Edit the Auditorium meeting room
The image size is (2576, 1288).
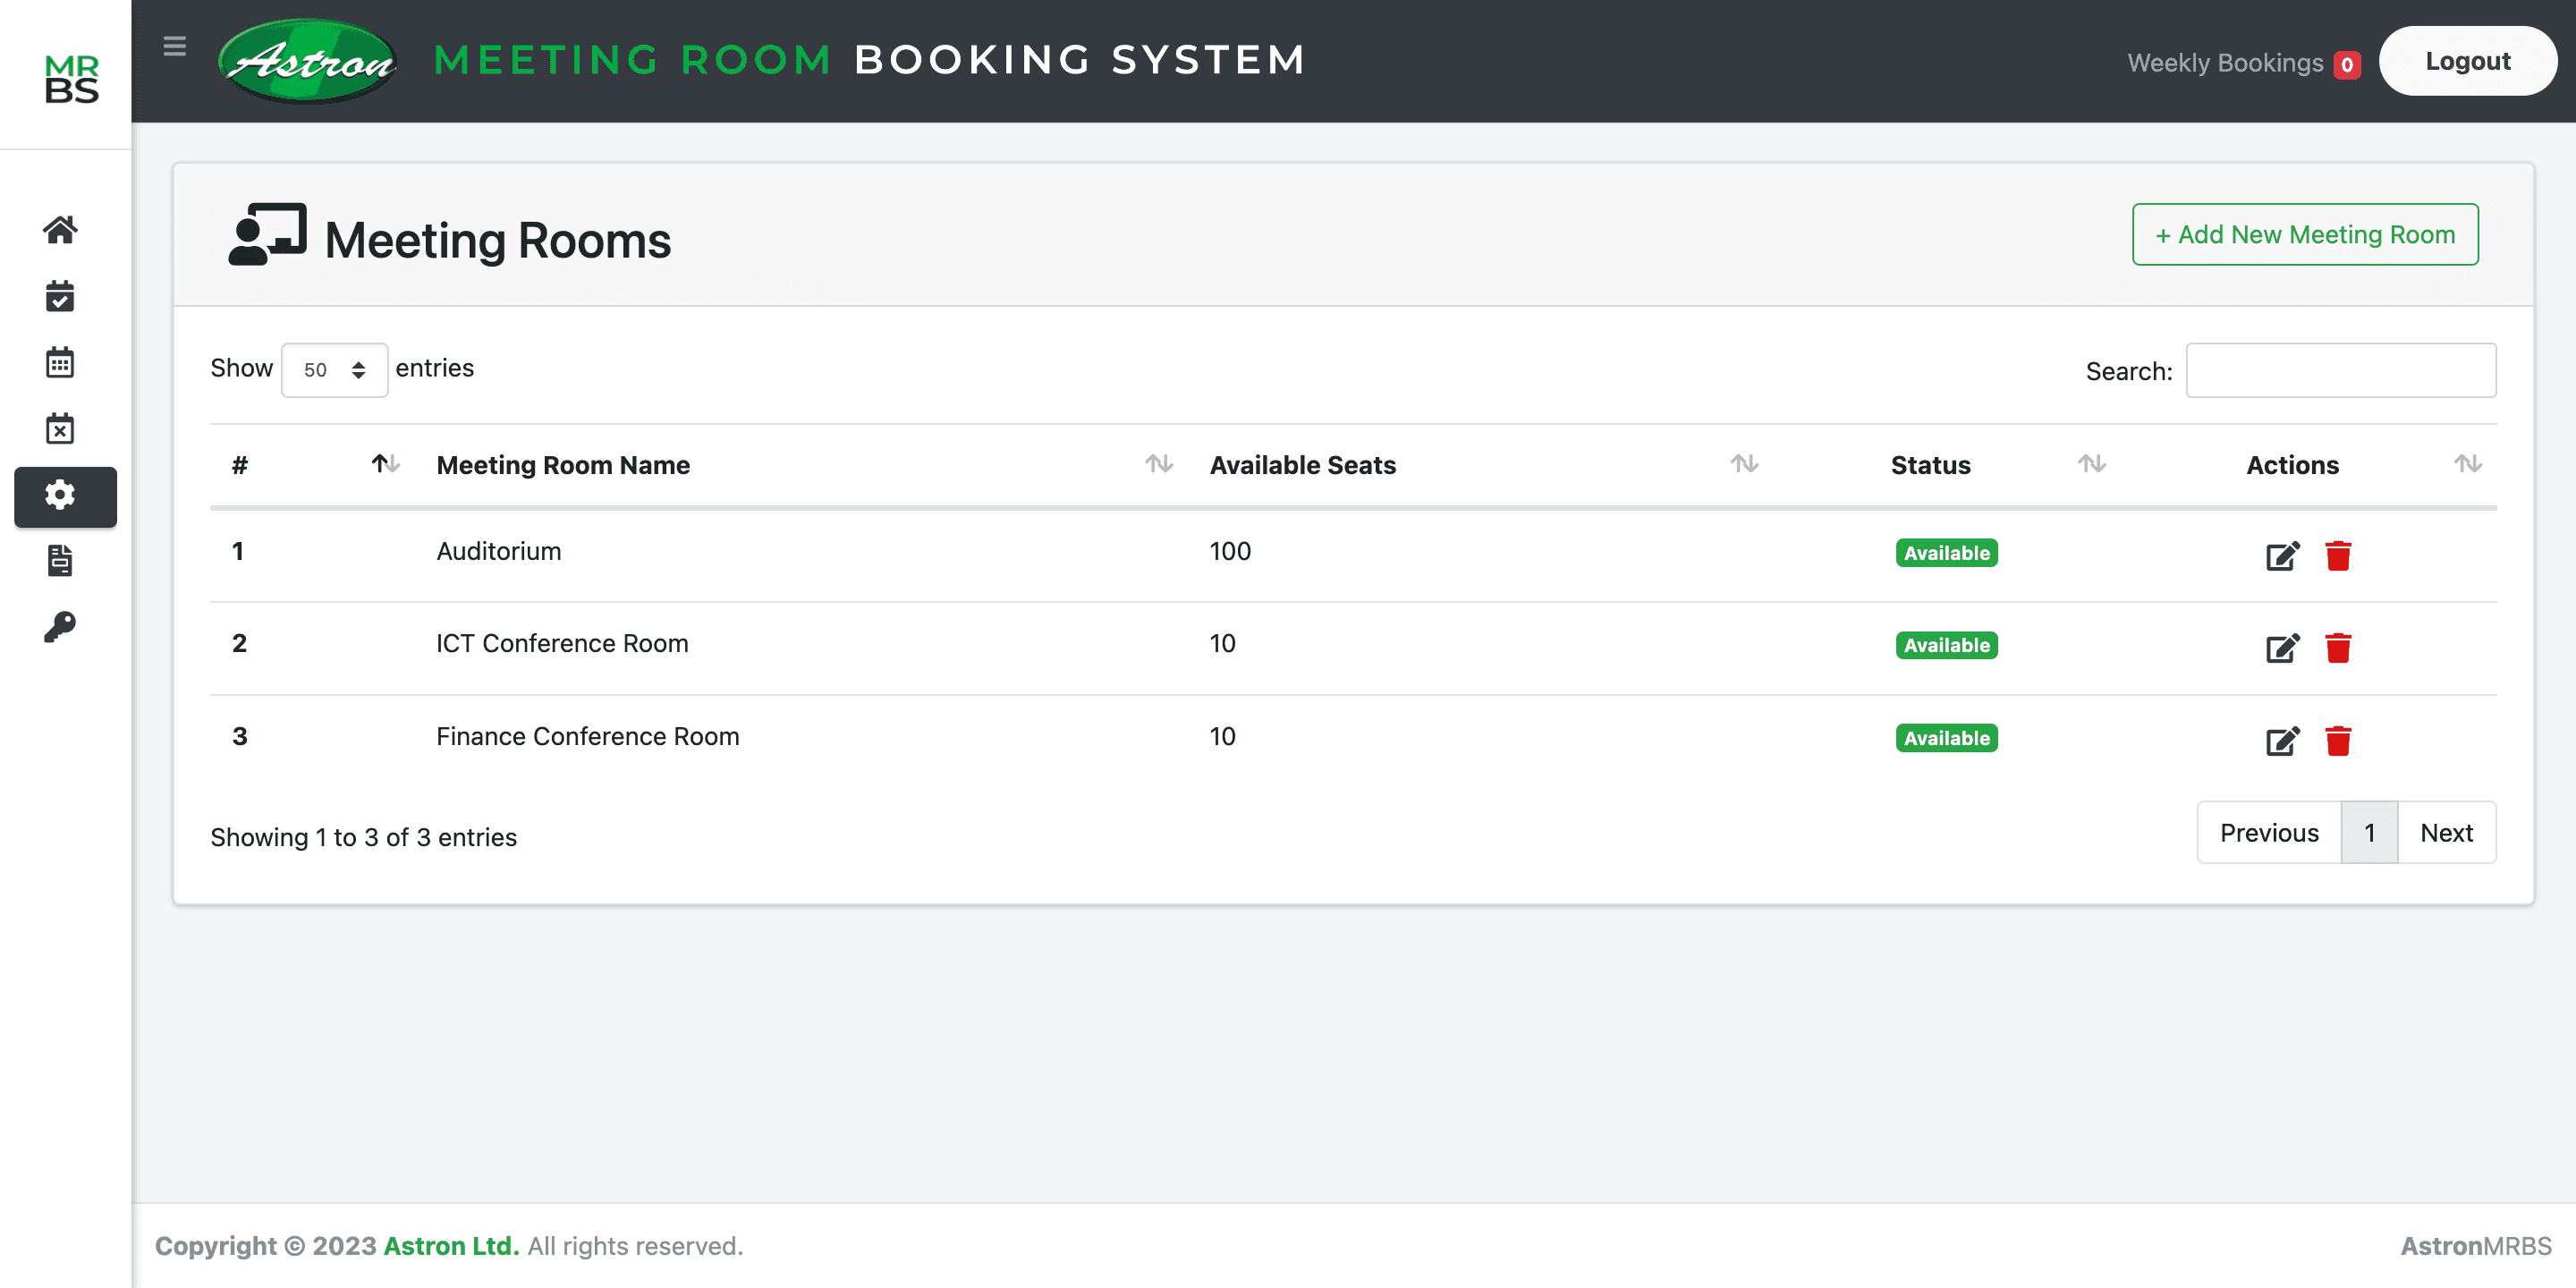pos(2282,555)
